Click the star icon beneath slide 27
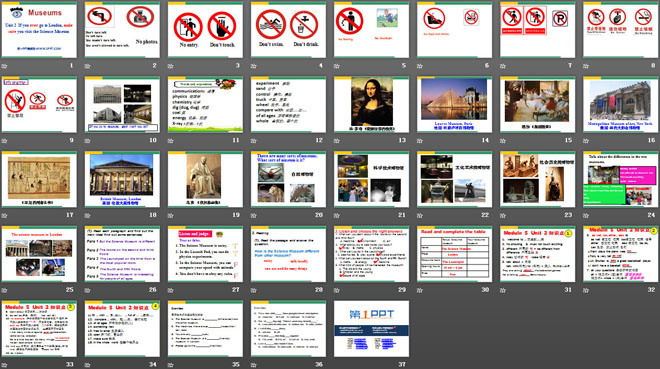Screen dimensions: 660x369 171,290
